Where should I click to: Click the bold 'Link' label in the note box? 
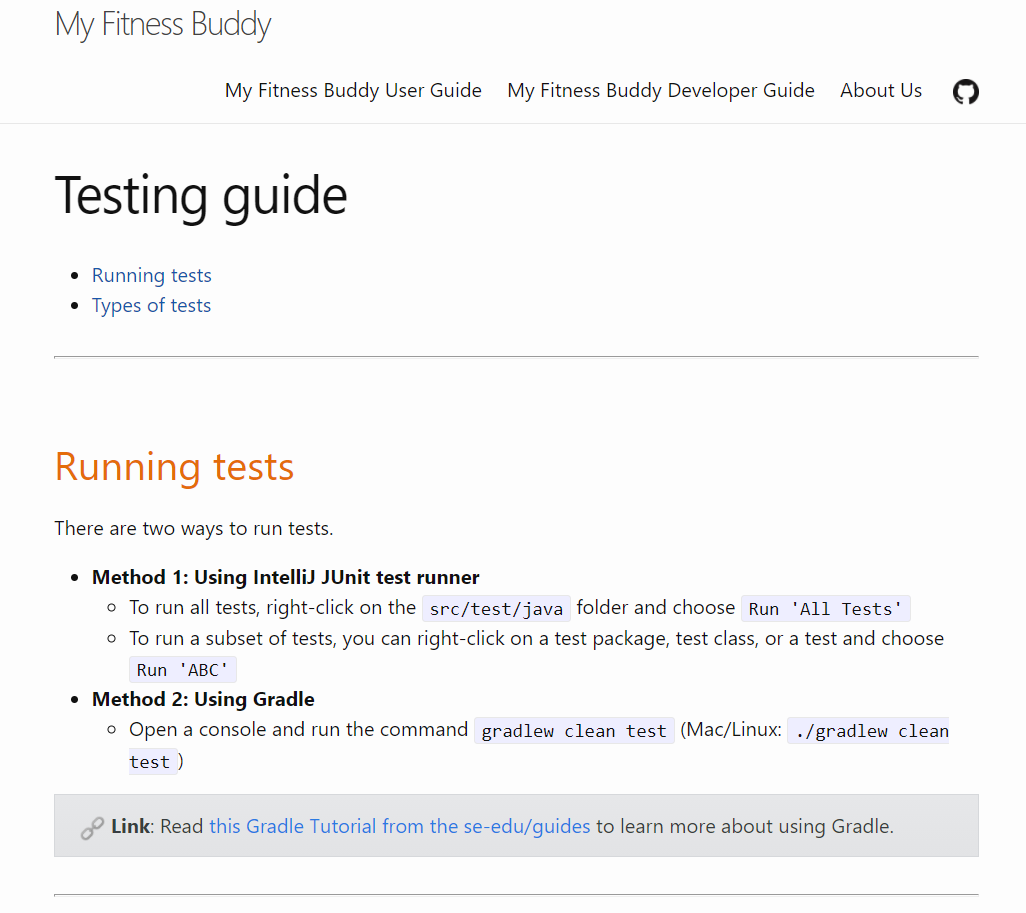coord(131,826)
